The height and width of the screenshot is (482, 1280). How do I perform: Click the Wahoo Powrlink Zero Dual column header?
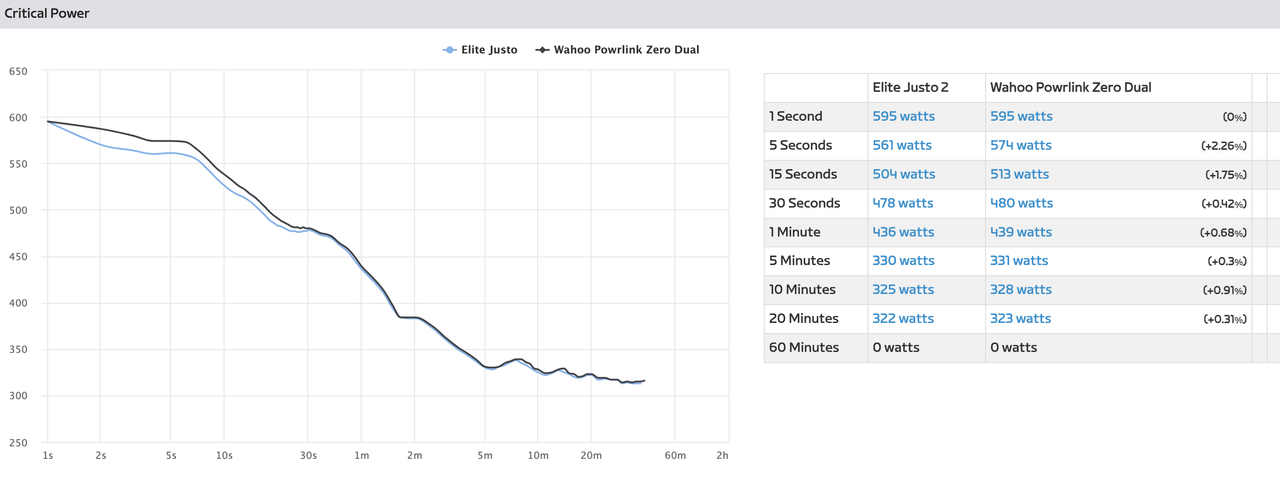pos(1071,87)
